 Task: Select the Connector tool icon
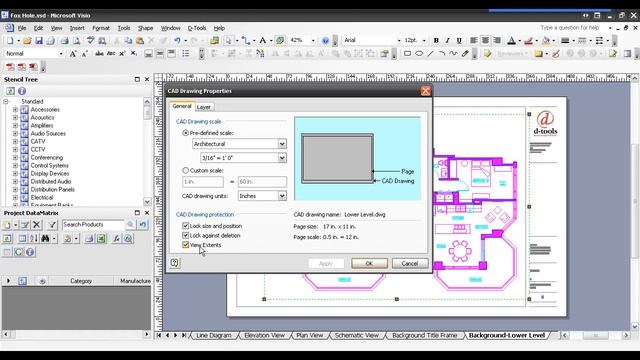click(245, 40)
